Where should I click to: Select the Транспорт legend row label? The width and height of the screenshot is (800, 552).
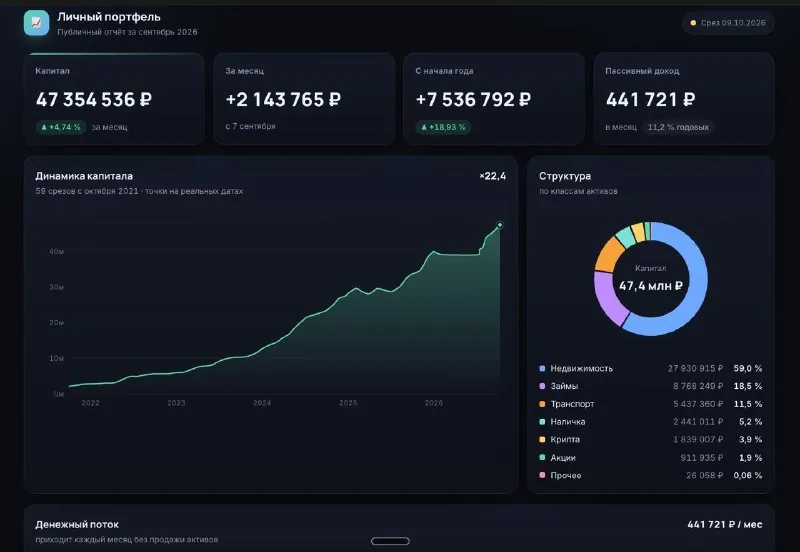coord(572,404)
